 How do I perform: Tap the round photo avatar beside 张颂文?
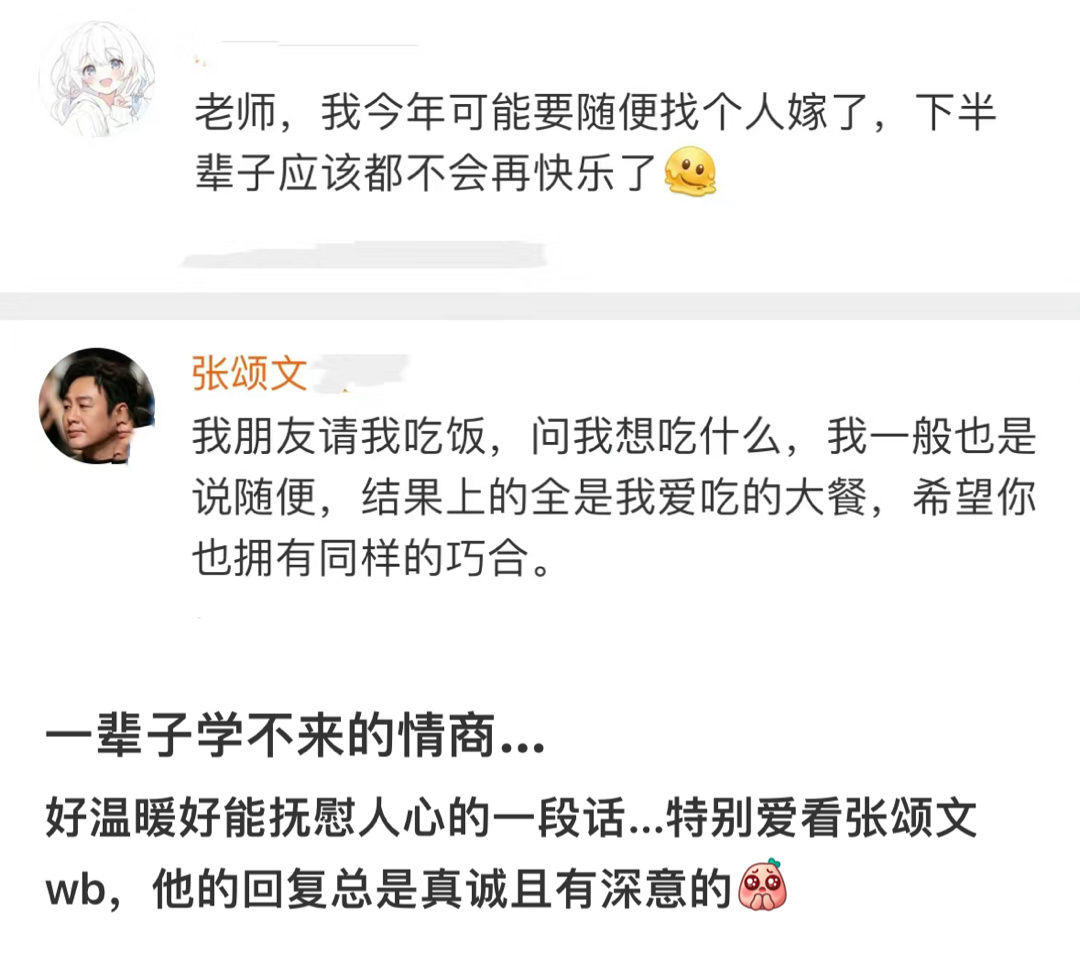coord(96,405)
